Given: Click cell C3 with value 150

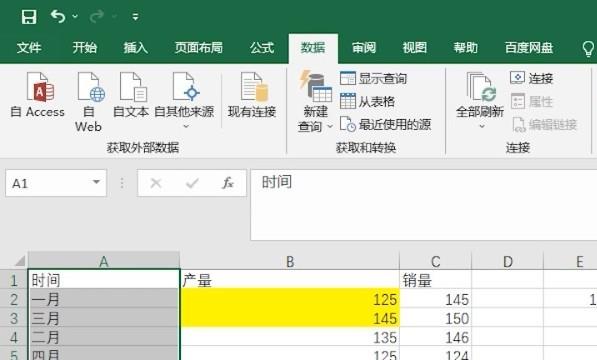Looking at the screenshot, I should pyautogui.click(x=436, y=318).
